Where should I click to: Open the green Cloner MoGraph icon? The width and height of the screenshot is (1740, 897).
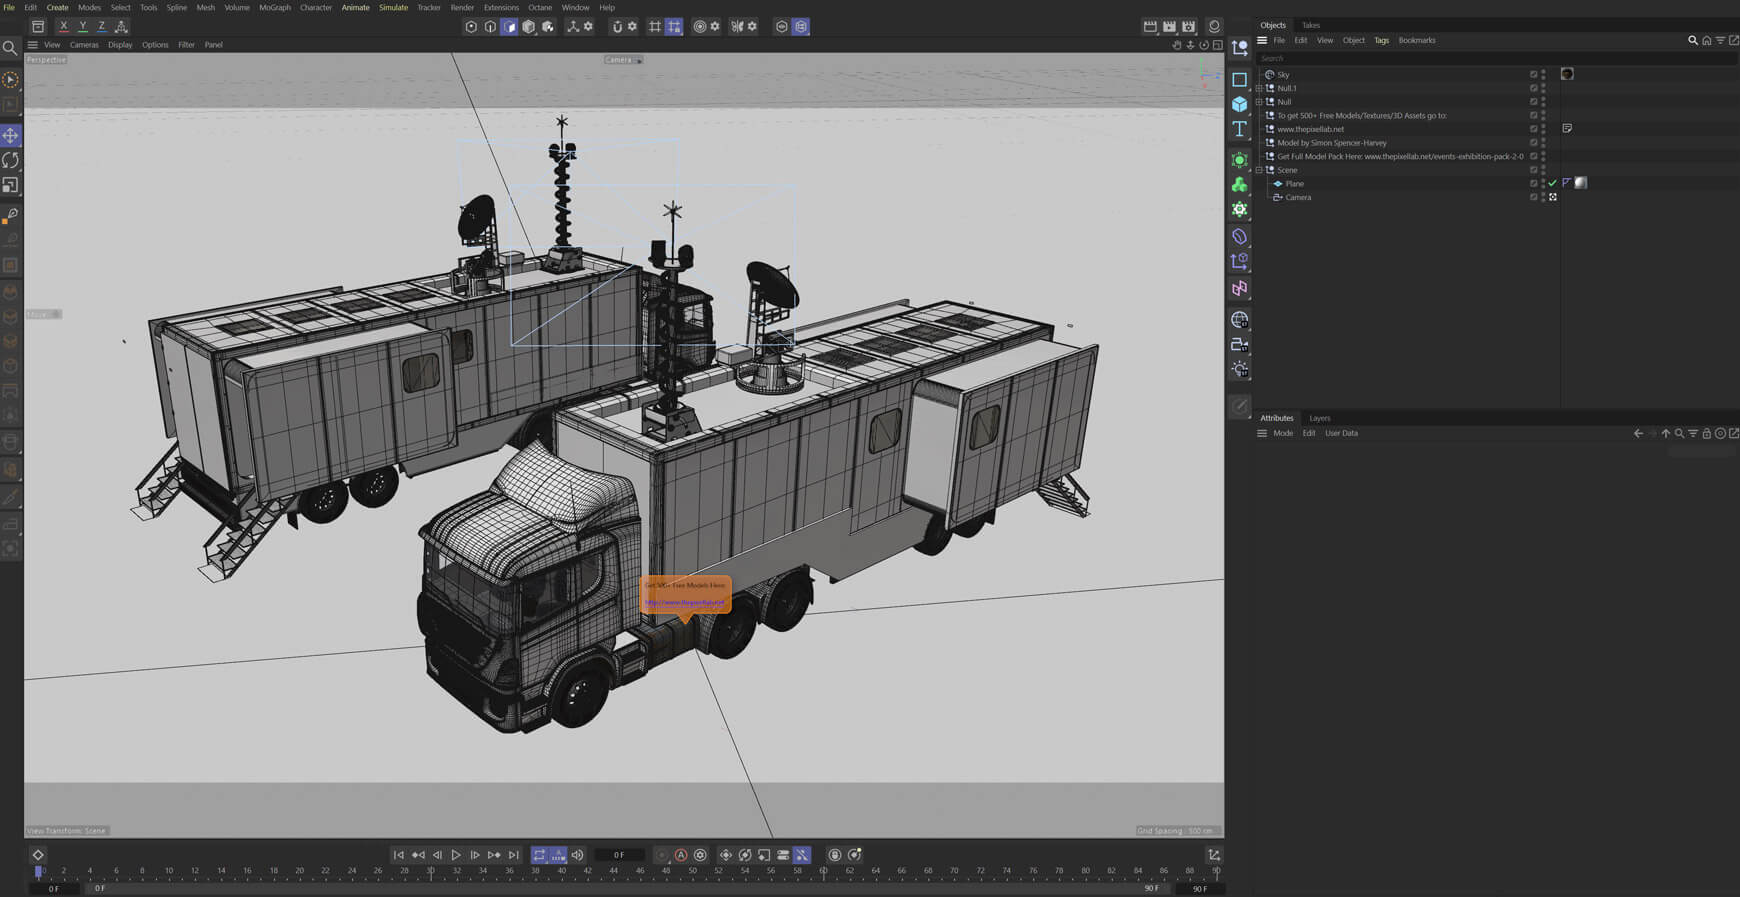[1240, 185]
